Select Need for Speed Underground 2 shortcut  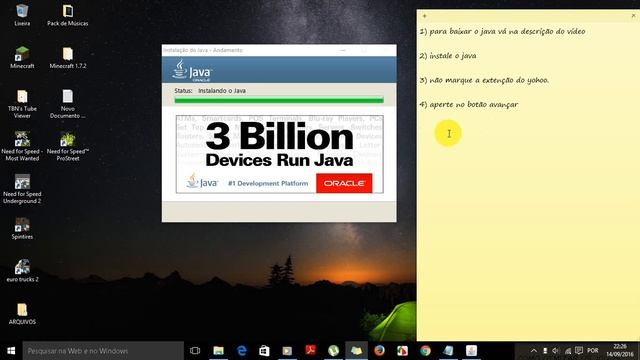[x=22, y=189]
